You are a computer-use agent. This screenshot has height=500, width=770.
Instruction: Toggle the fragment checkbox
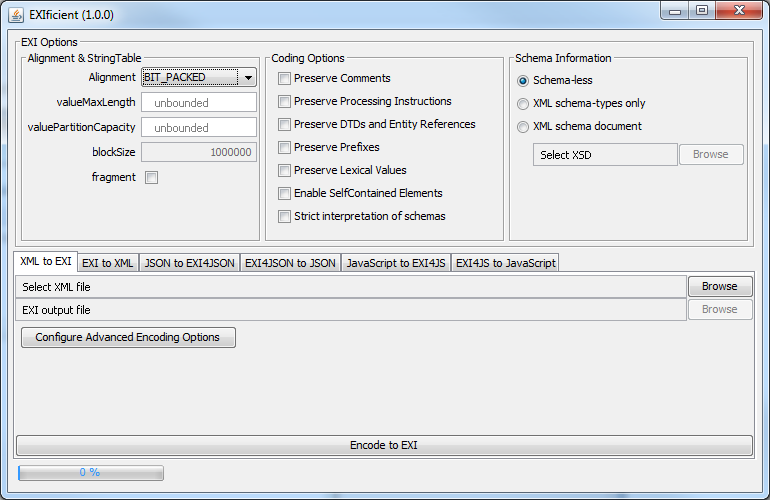pos(151,177)
